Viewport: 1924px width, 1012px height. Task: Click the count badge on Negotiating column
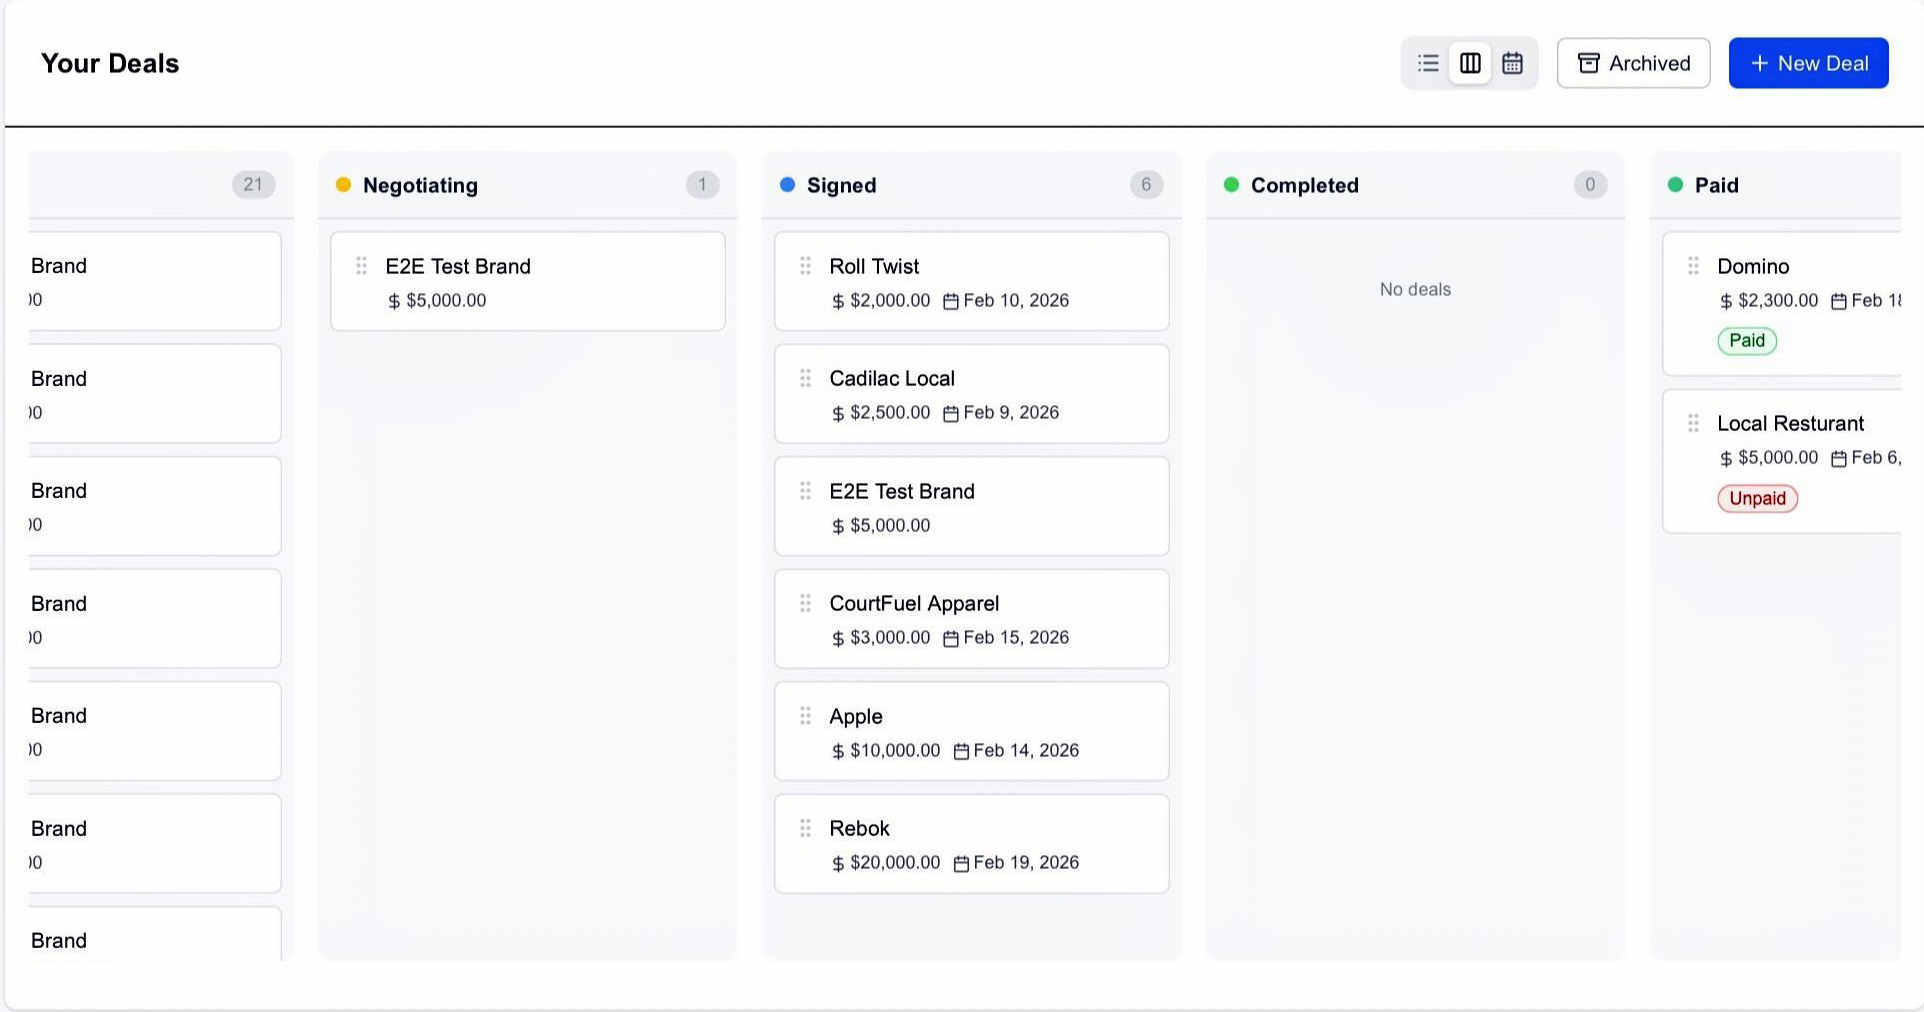702,184
